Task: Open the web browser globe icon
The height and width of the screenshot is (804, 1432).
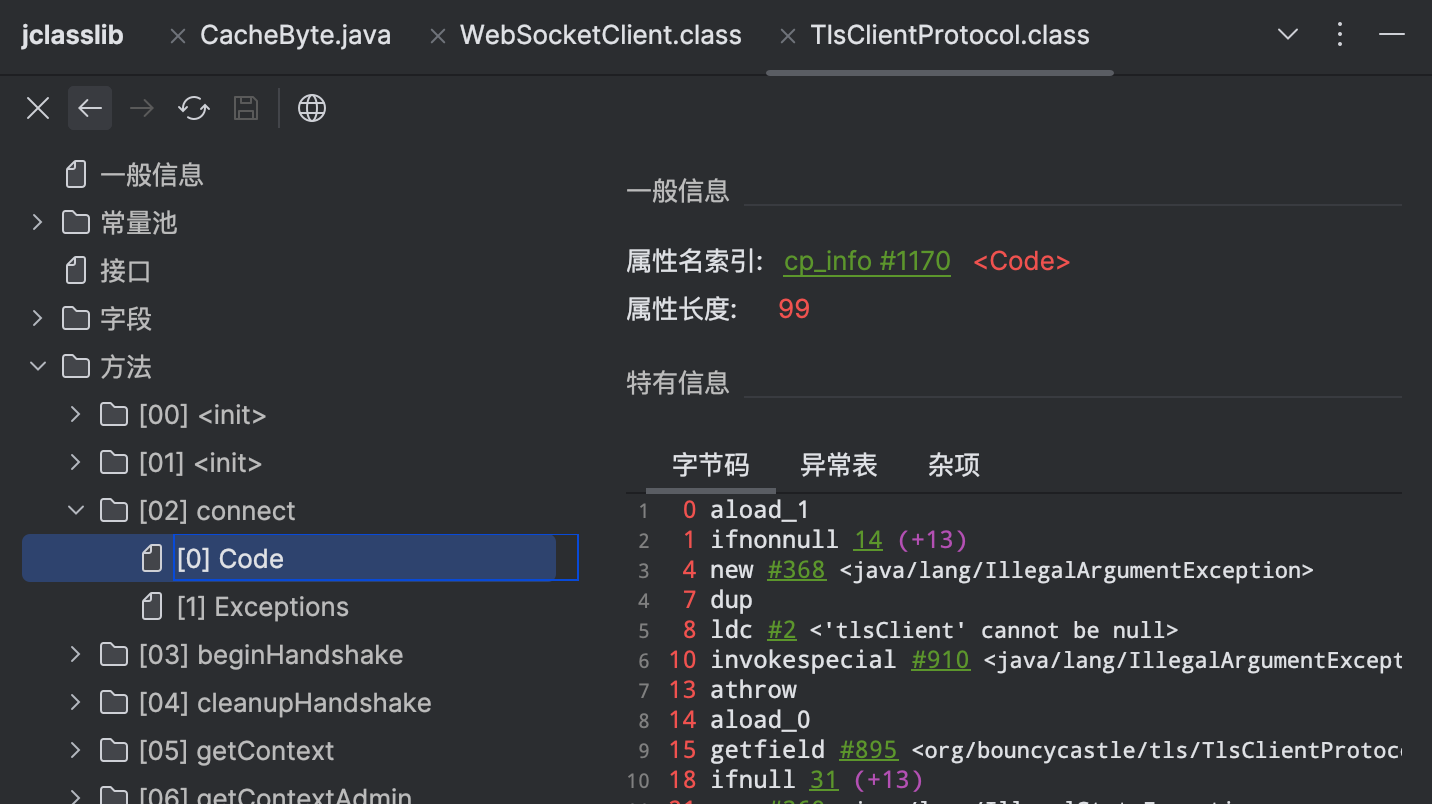Action: (x=312, y=108)
